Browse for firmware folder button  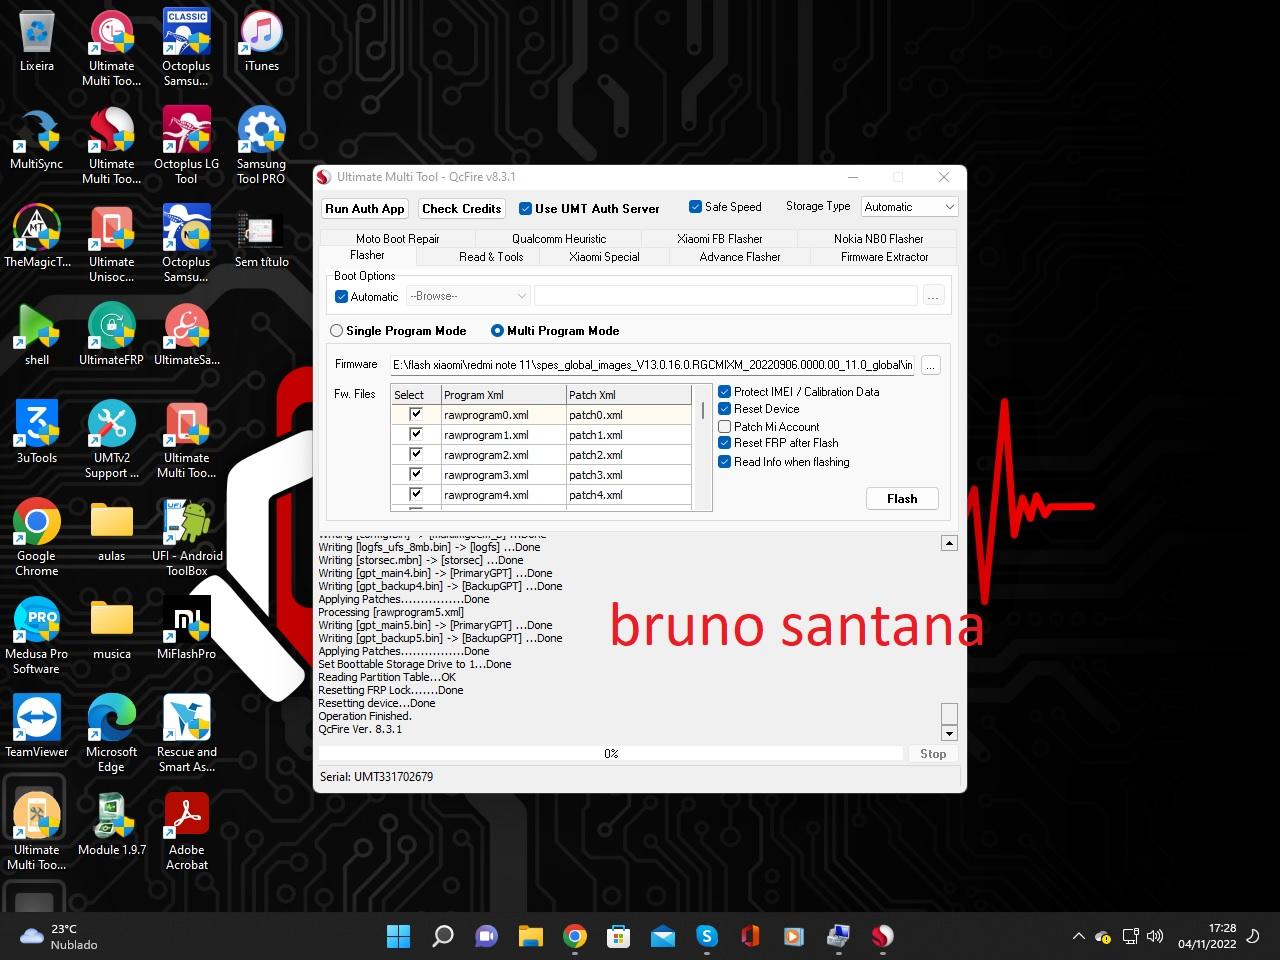[930, 366]
